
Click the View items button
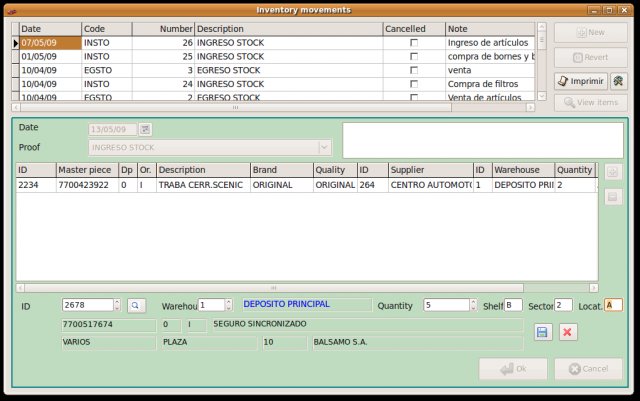pyautogui.click(x=591, y=102)
